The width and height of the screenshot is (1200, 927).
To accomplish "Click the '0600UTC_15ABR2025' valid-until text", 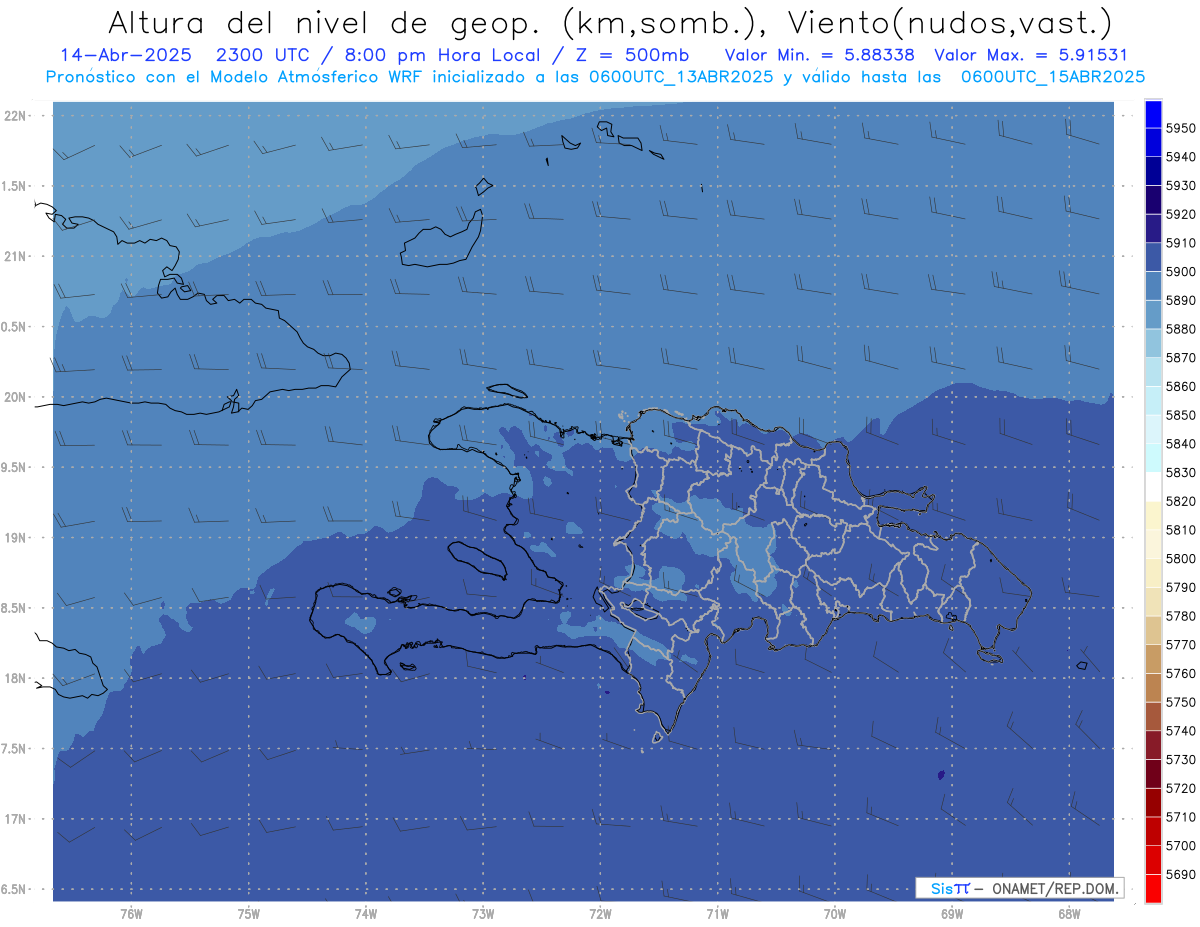I will [1052, 76].
